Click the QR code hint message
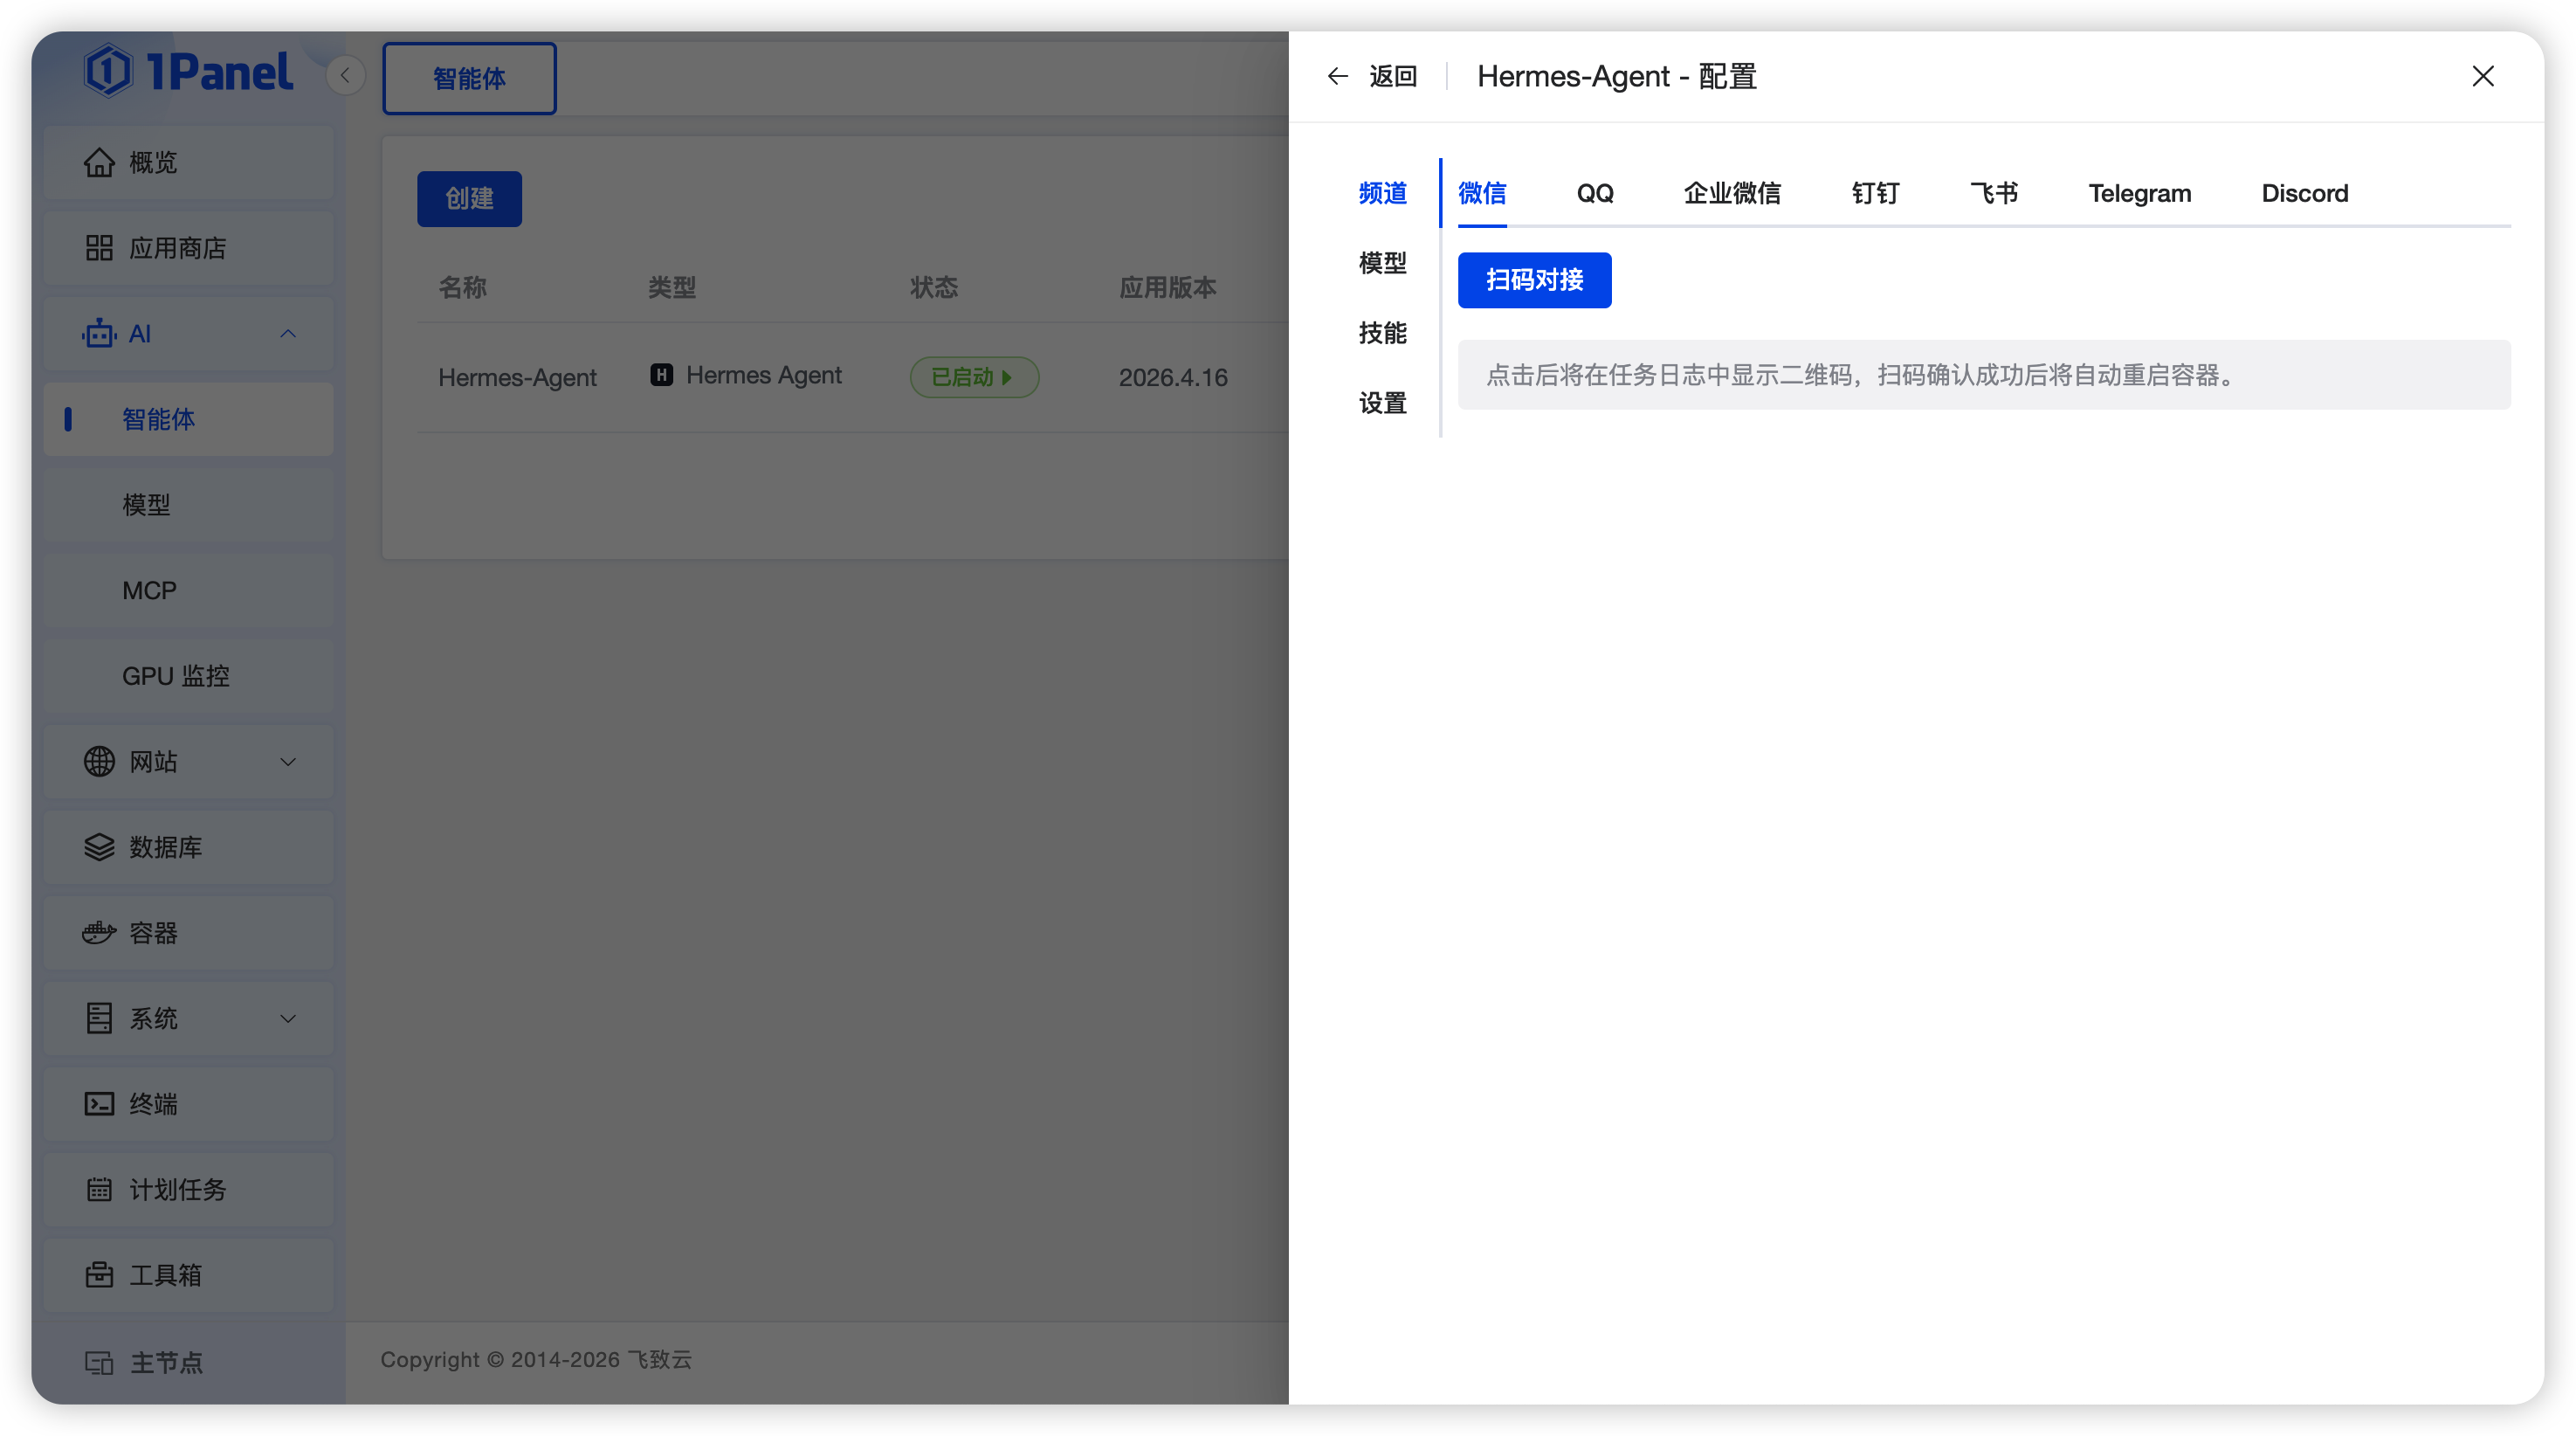This screenshot has width=2576, height=1436. 1984,375
